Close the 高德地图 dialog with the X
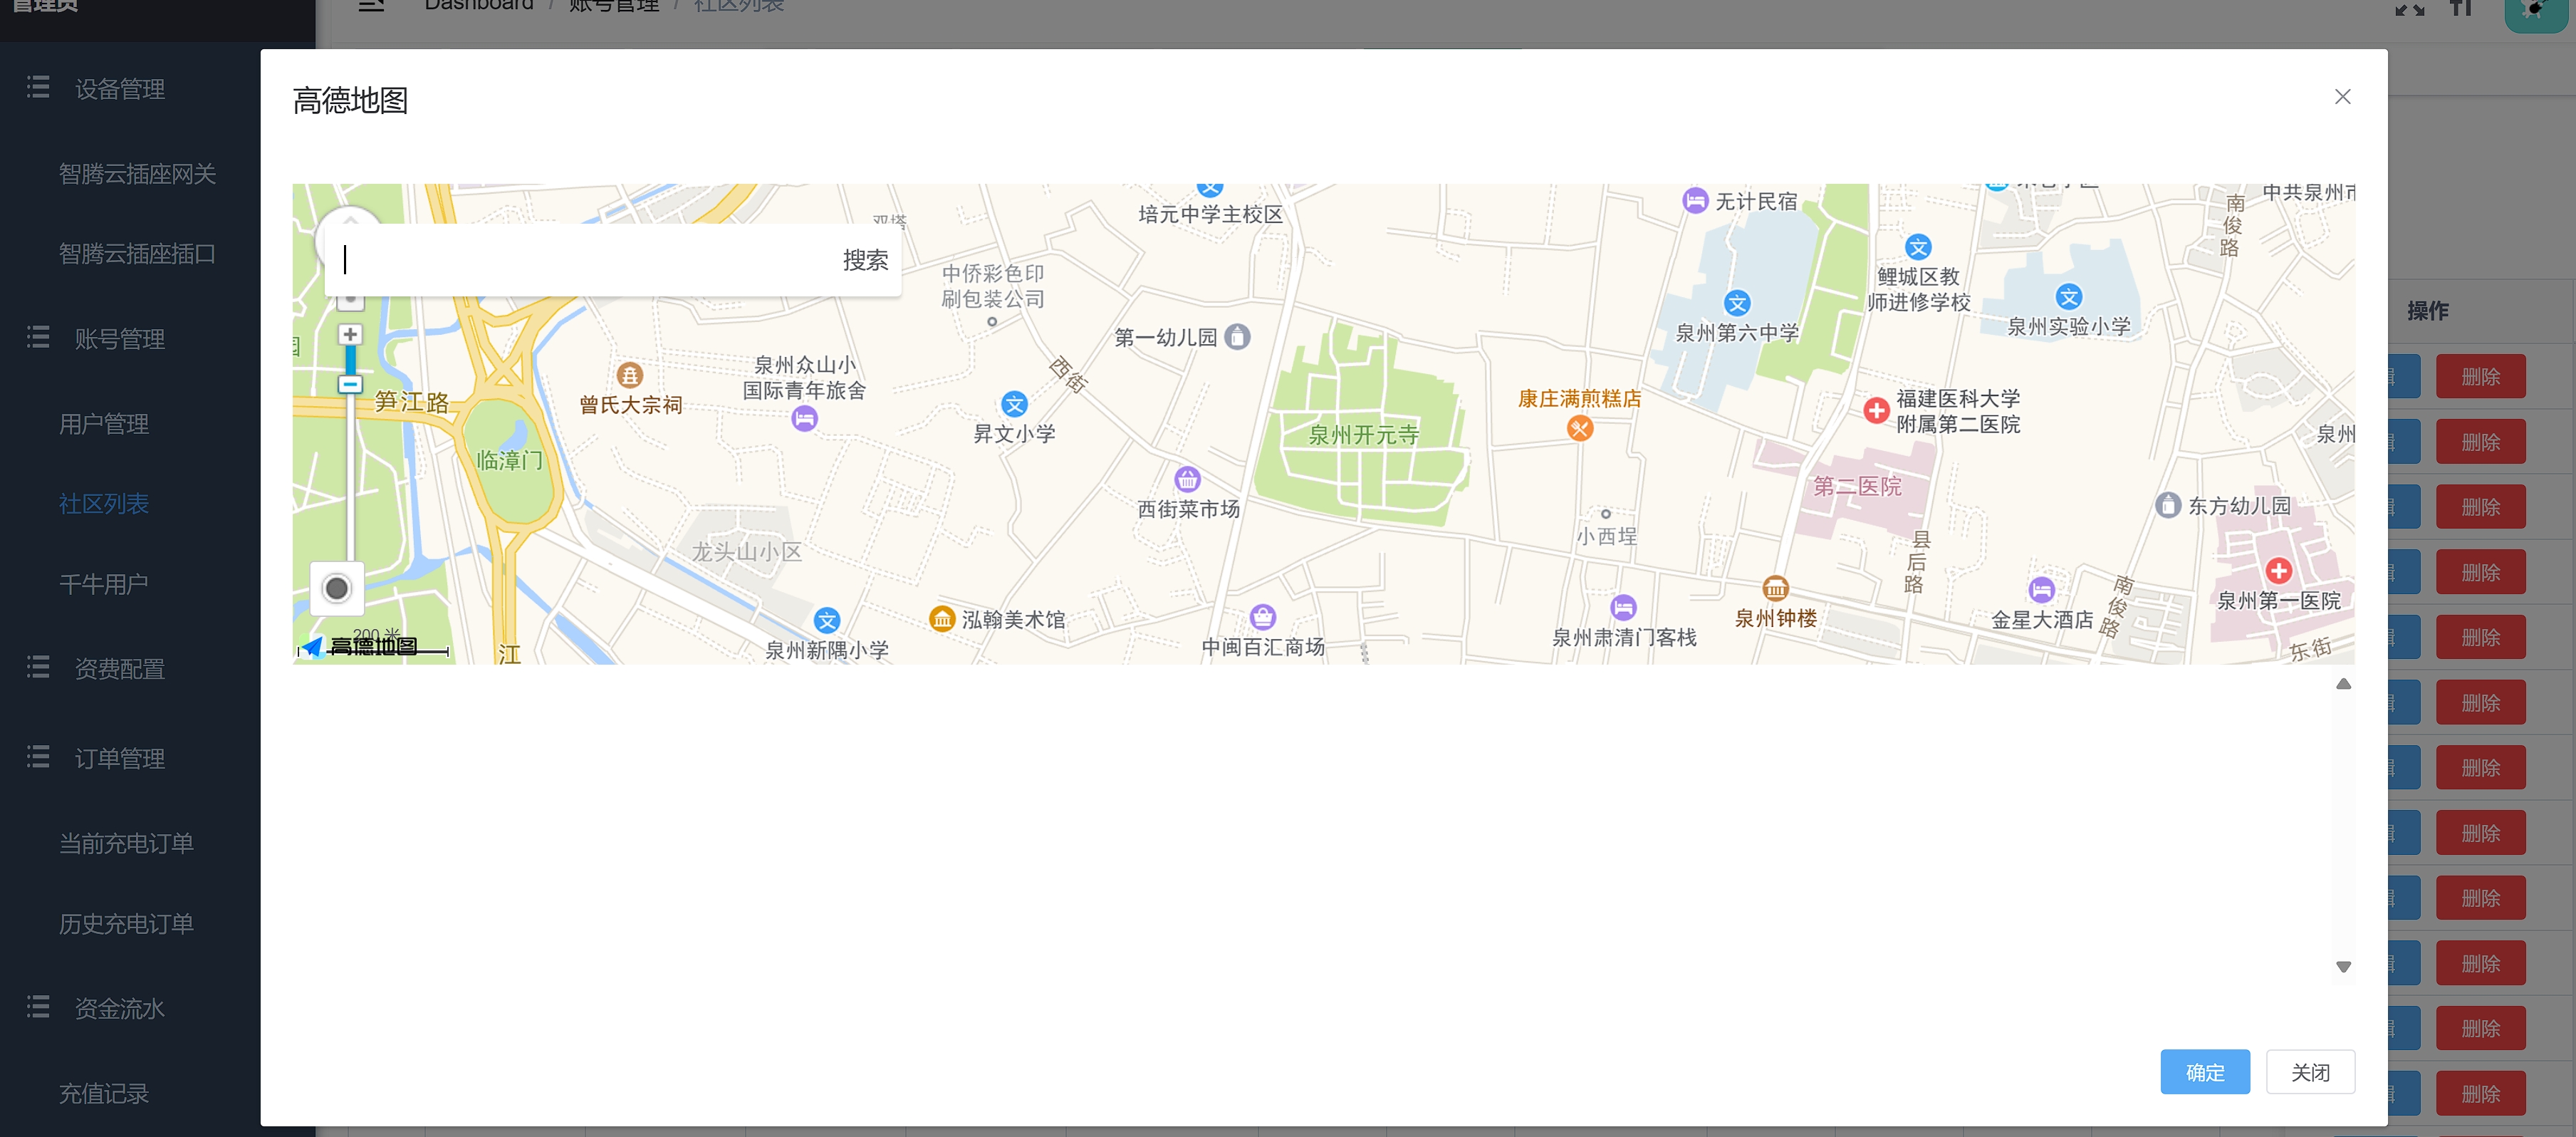Screen dimensions: 2576x1137 coord(2342,97)
